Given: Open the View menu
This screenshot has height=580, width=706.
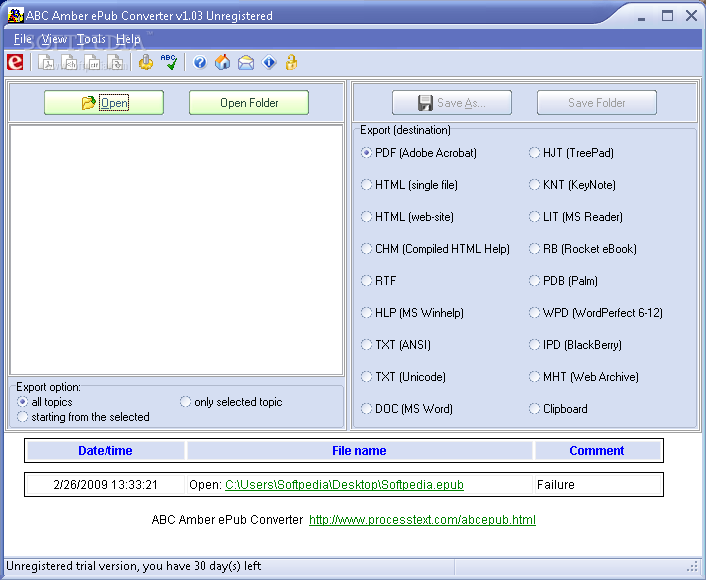Looking at the screenshot, I should [x=54, y=39].
